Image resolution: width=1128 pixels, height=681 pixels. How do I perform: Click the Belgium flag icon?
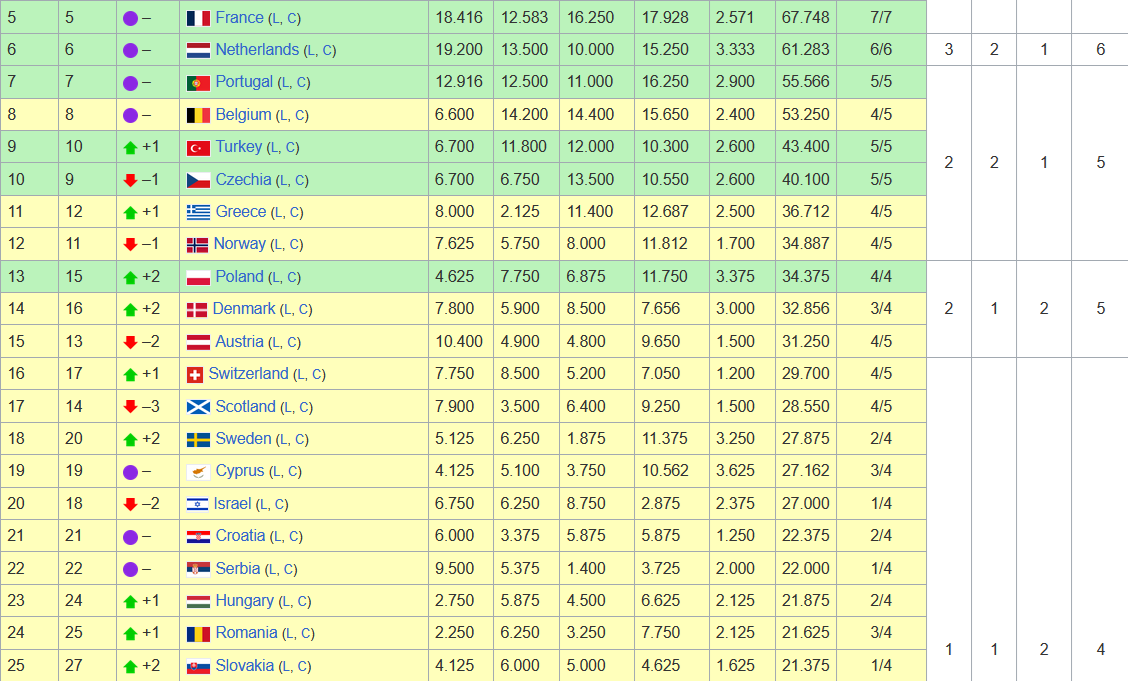coord(198,115)
